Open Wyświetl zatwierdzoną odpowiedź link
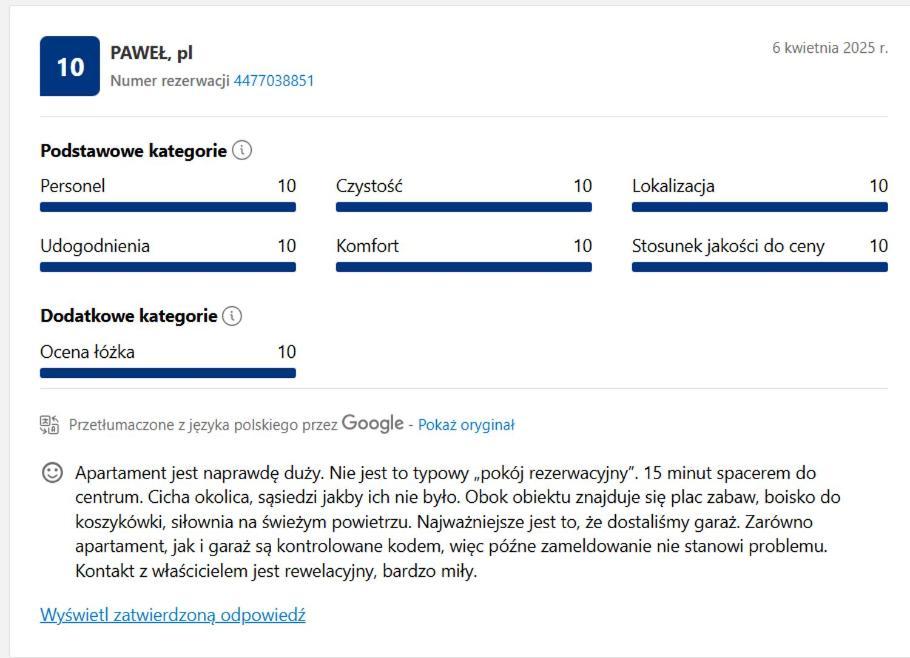This screenshot has width=910, height=658. point(172,614)
